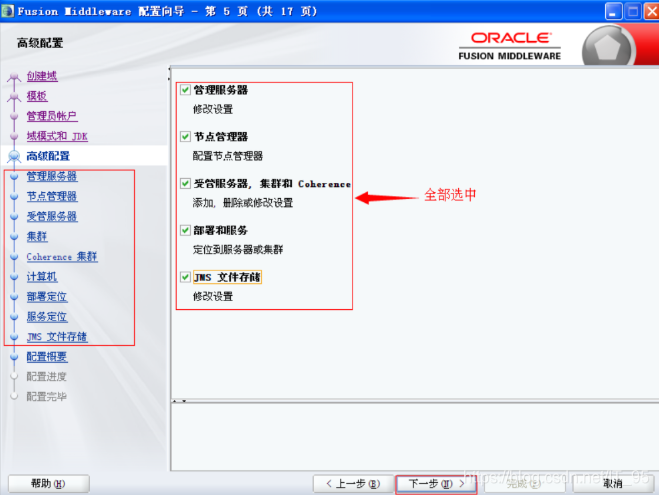Click step bullet icon beside 域模式和 JDK
This screenshot has height=496, width=659.
(x=14, y=136)
